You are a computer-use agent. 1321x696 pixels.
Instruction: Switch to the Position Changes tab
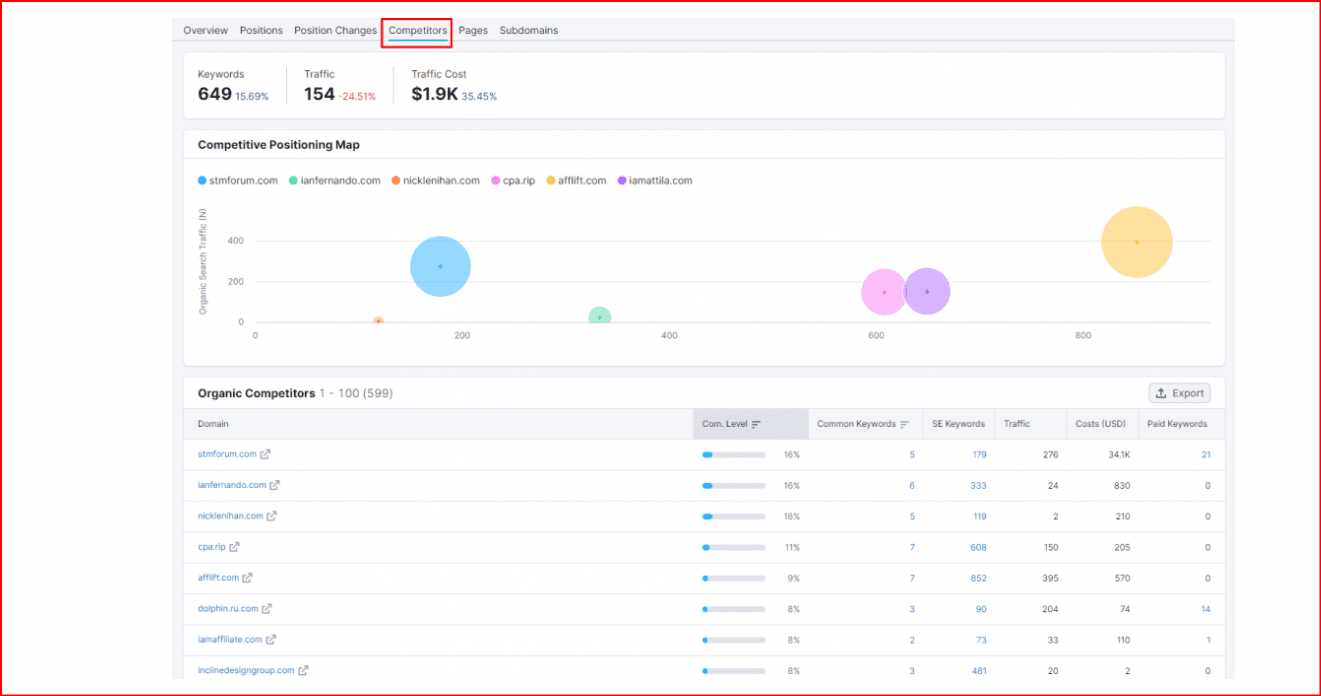pos(335,31)
